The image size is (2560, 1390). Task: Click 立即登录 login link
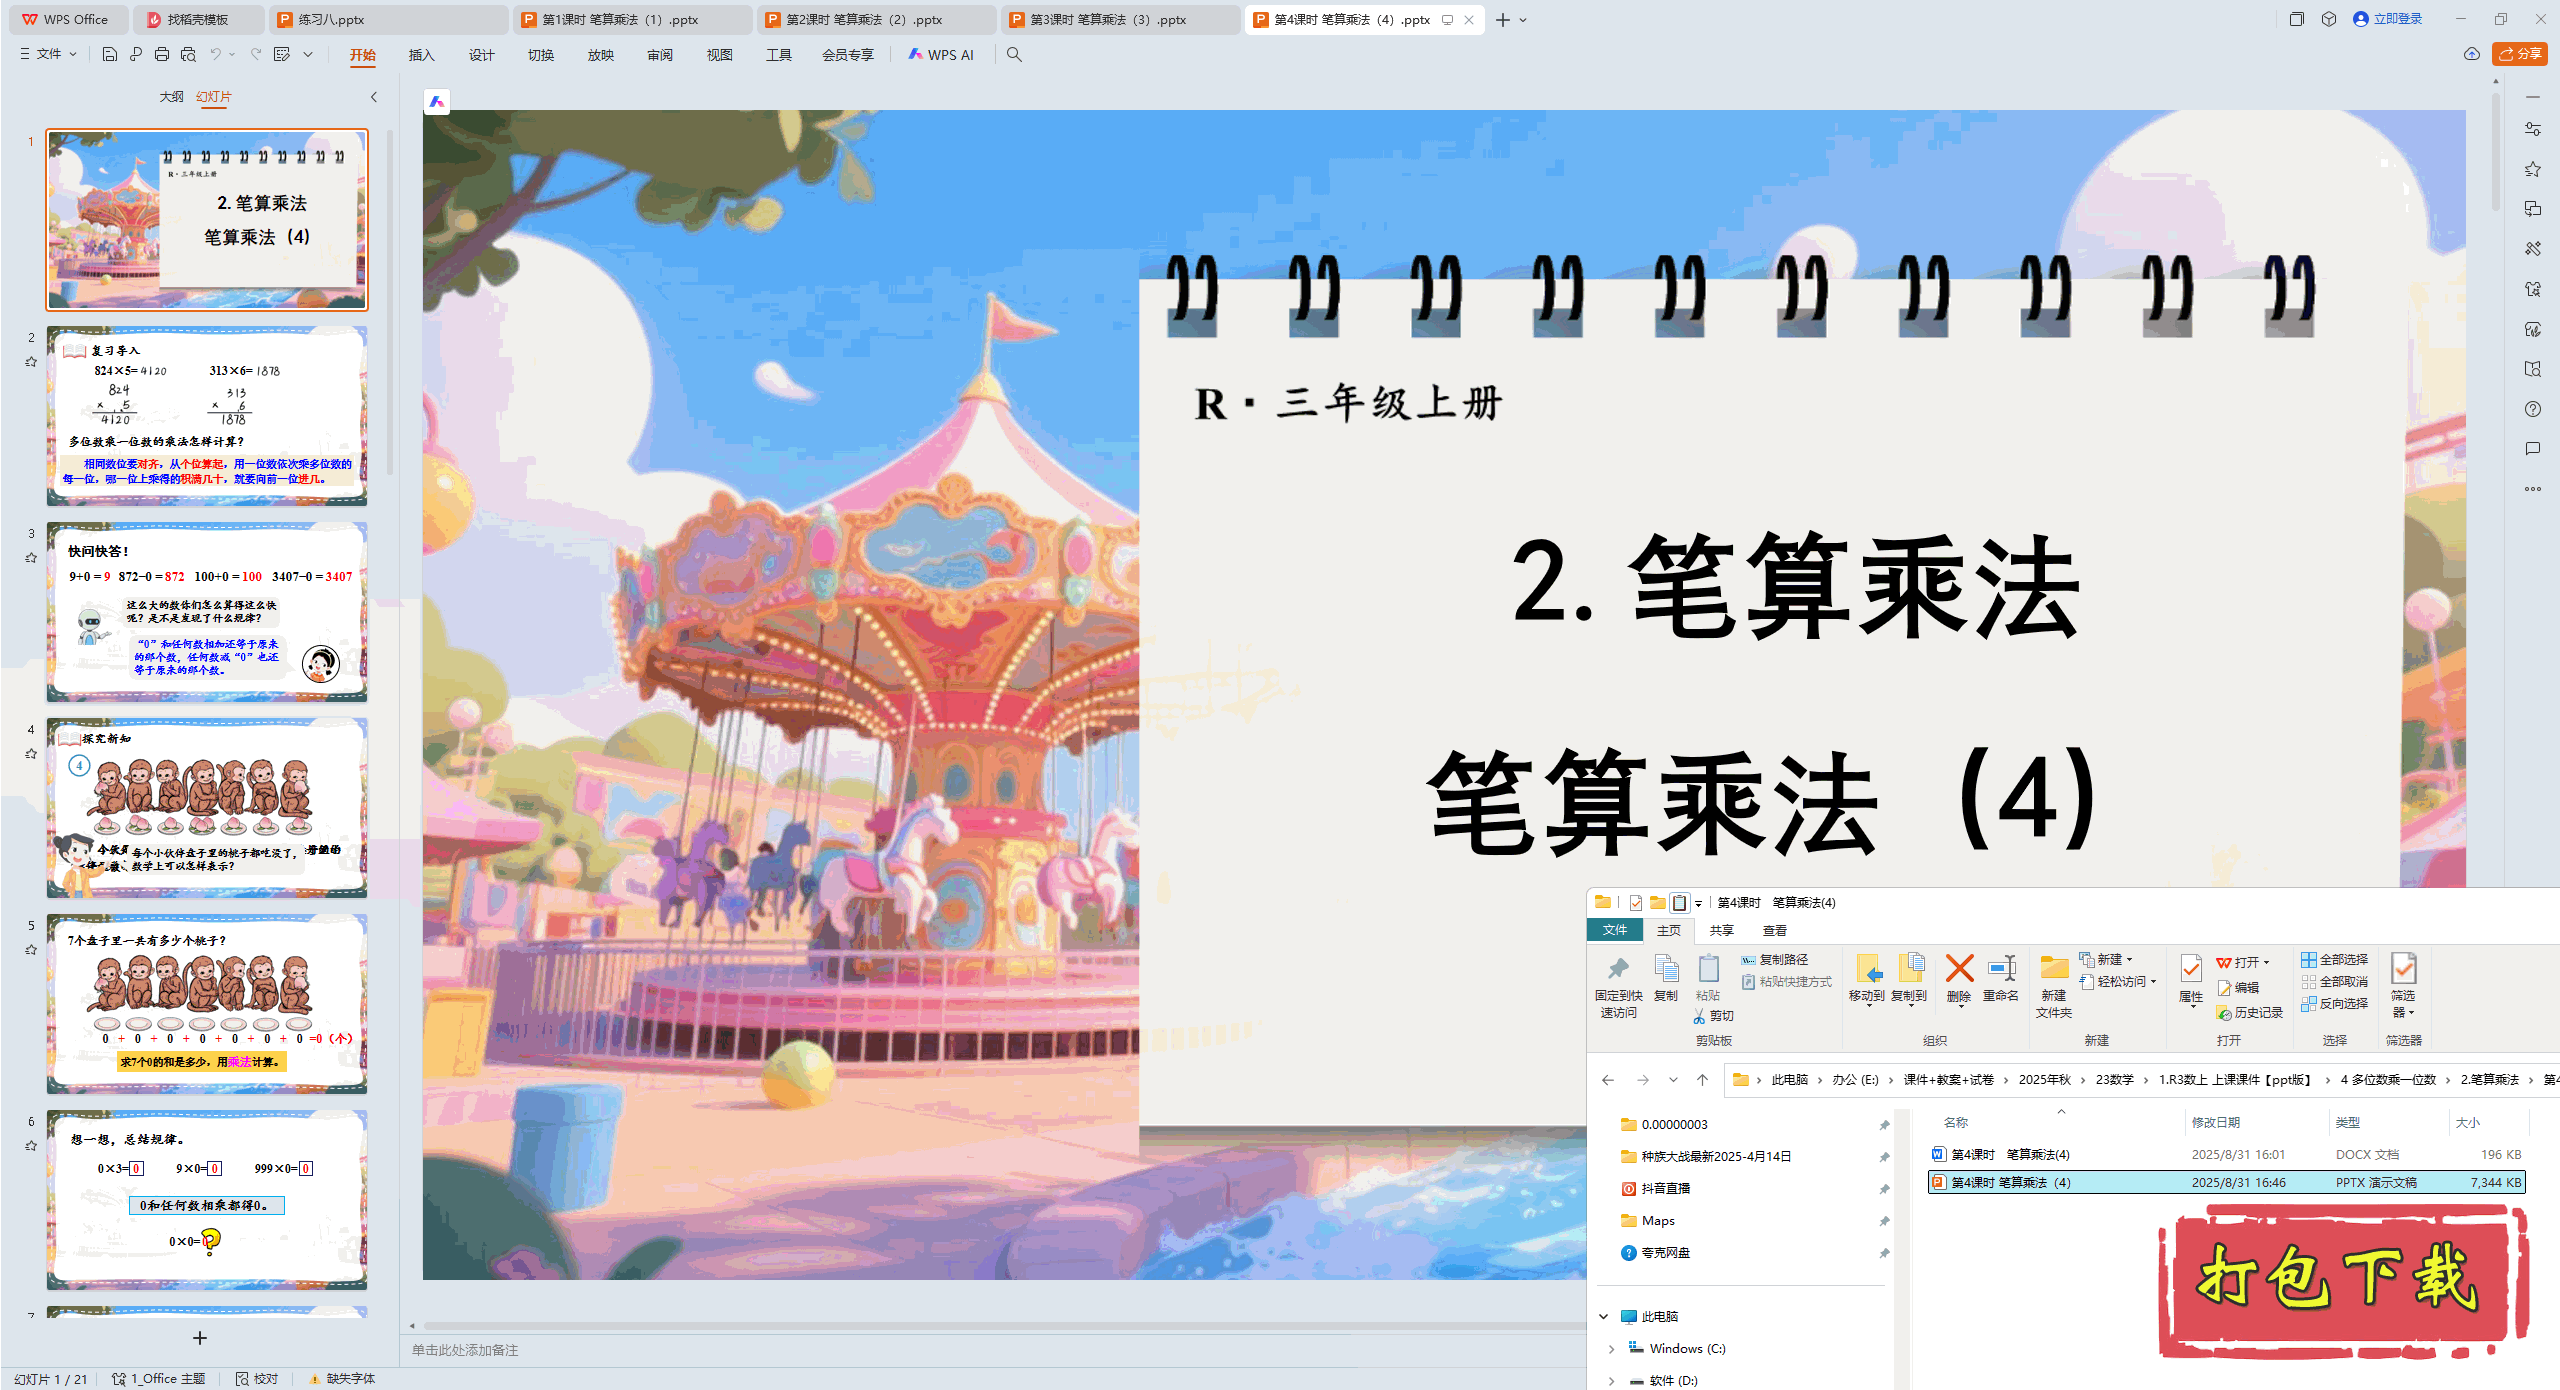[x=2396, y=19]
